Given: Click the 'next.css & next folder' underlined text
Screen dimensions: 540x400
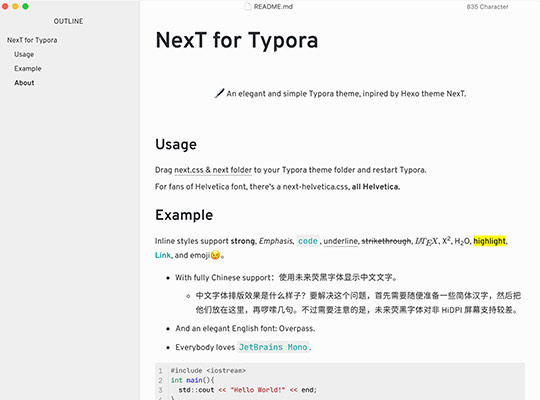Looking at the screenshot, I should tap(213, 170).
